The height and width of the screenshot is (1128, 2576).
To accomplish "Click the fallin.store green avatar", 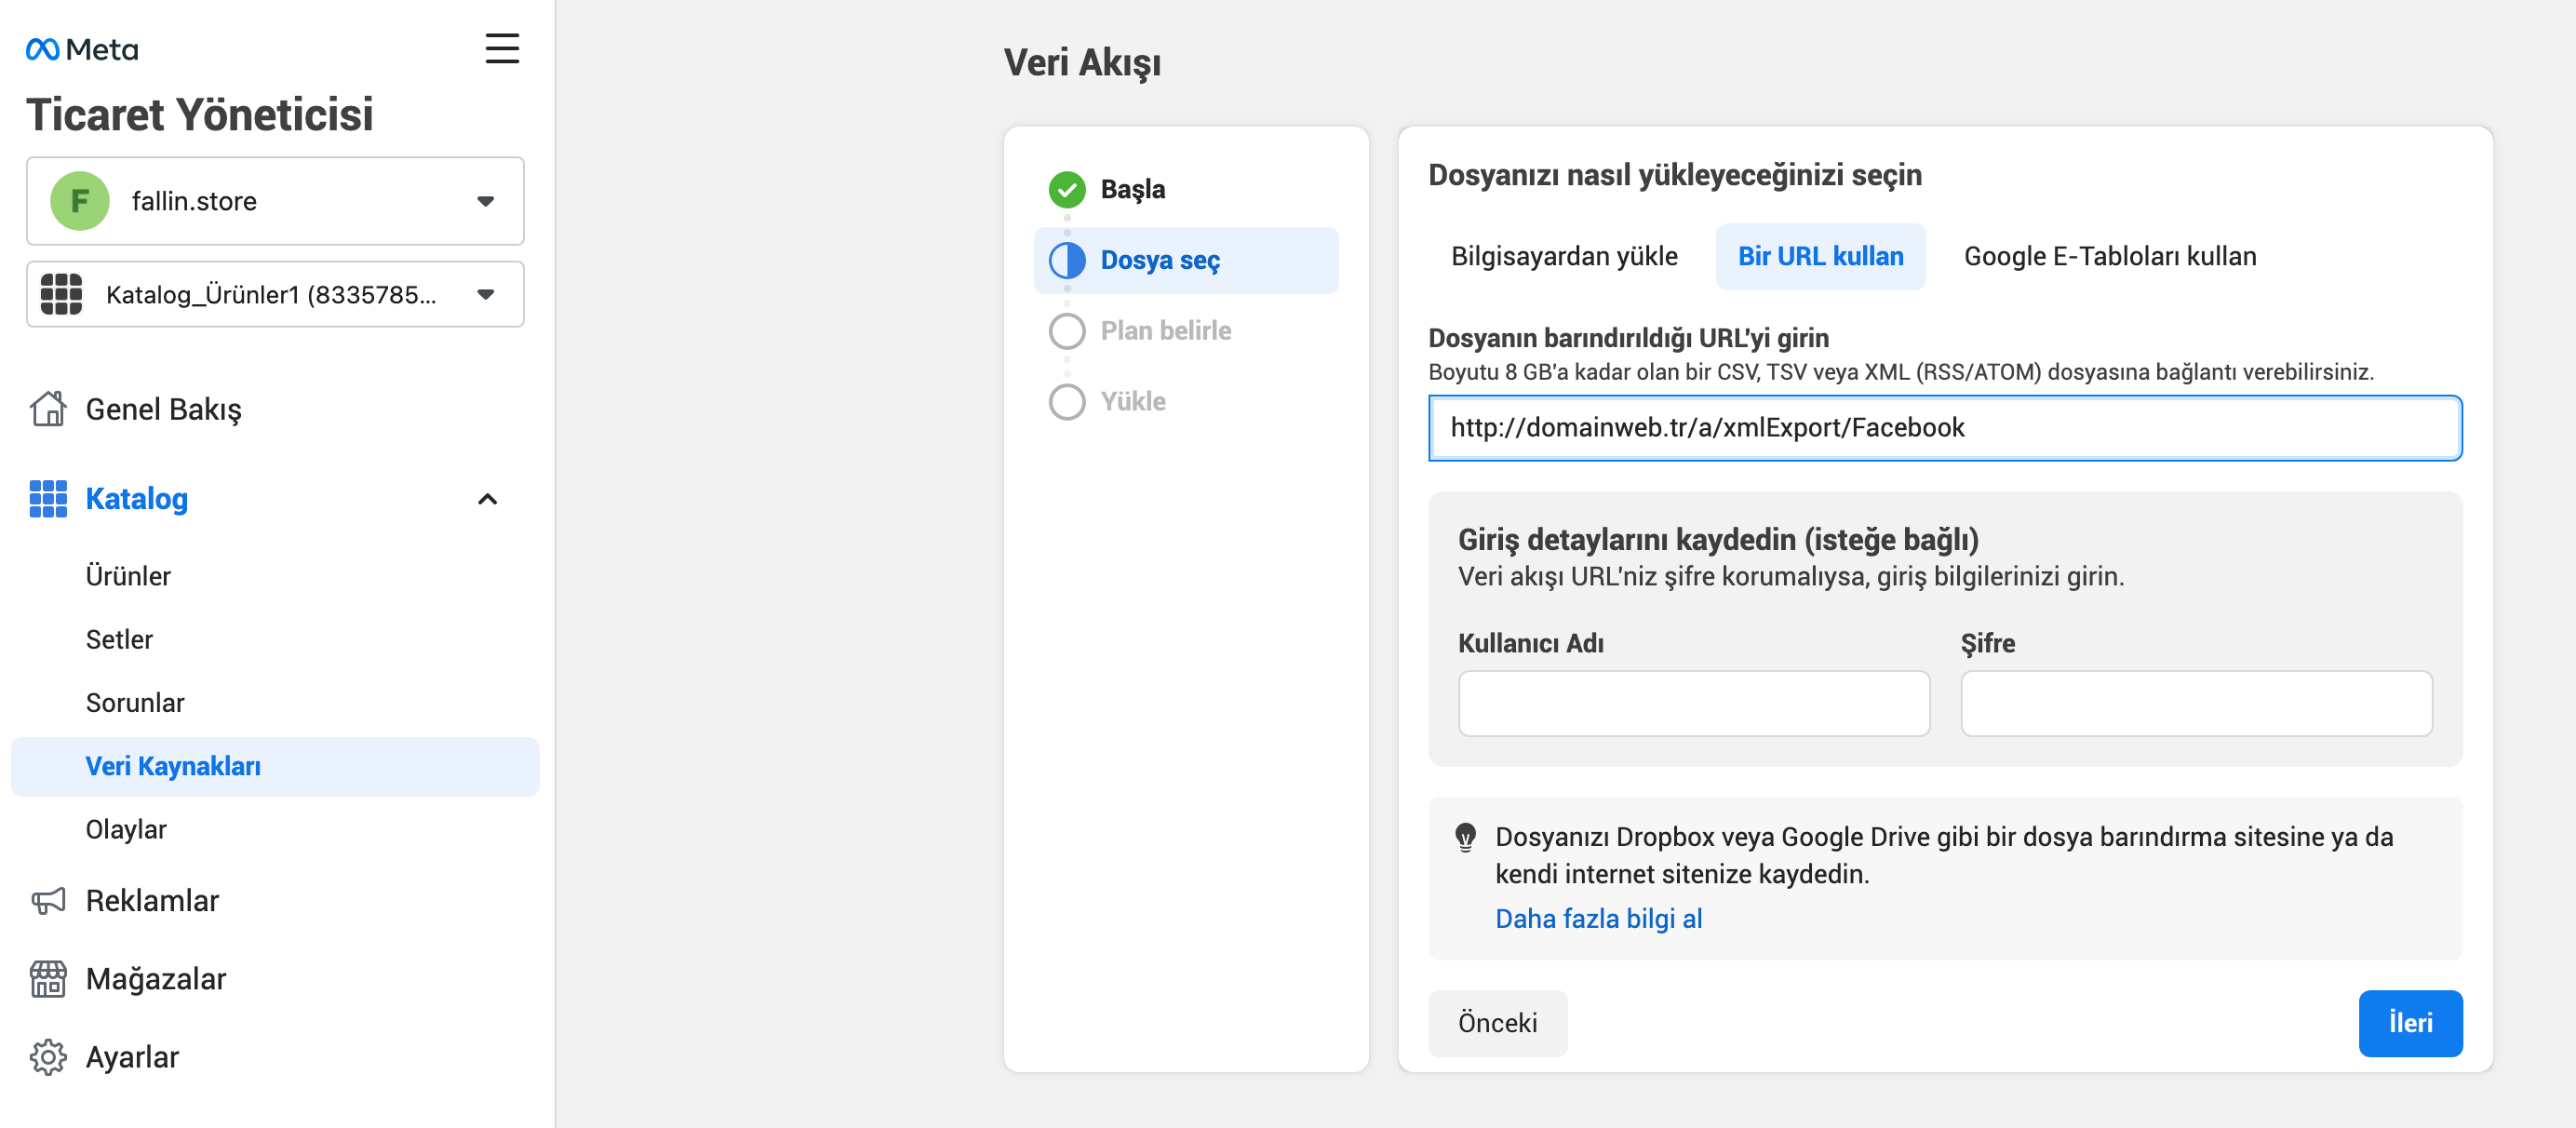I will [x=80, y=201].
